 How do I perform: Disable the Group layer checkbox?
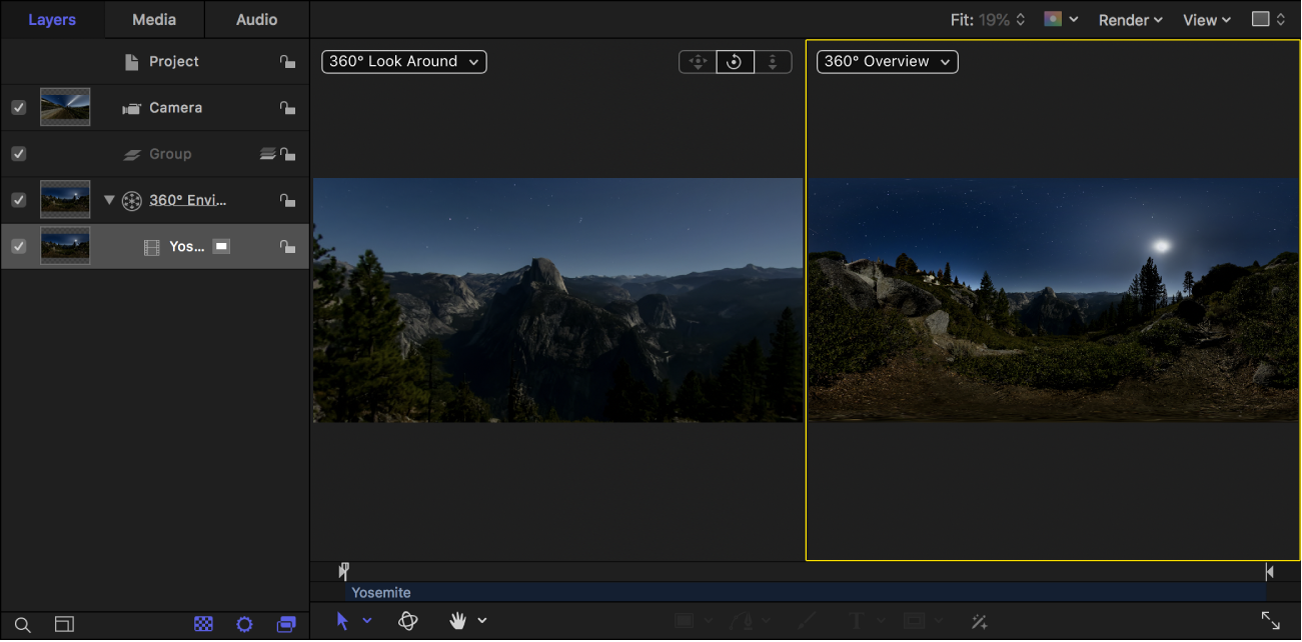click(x=18, y=153)
